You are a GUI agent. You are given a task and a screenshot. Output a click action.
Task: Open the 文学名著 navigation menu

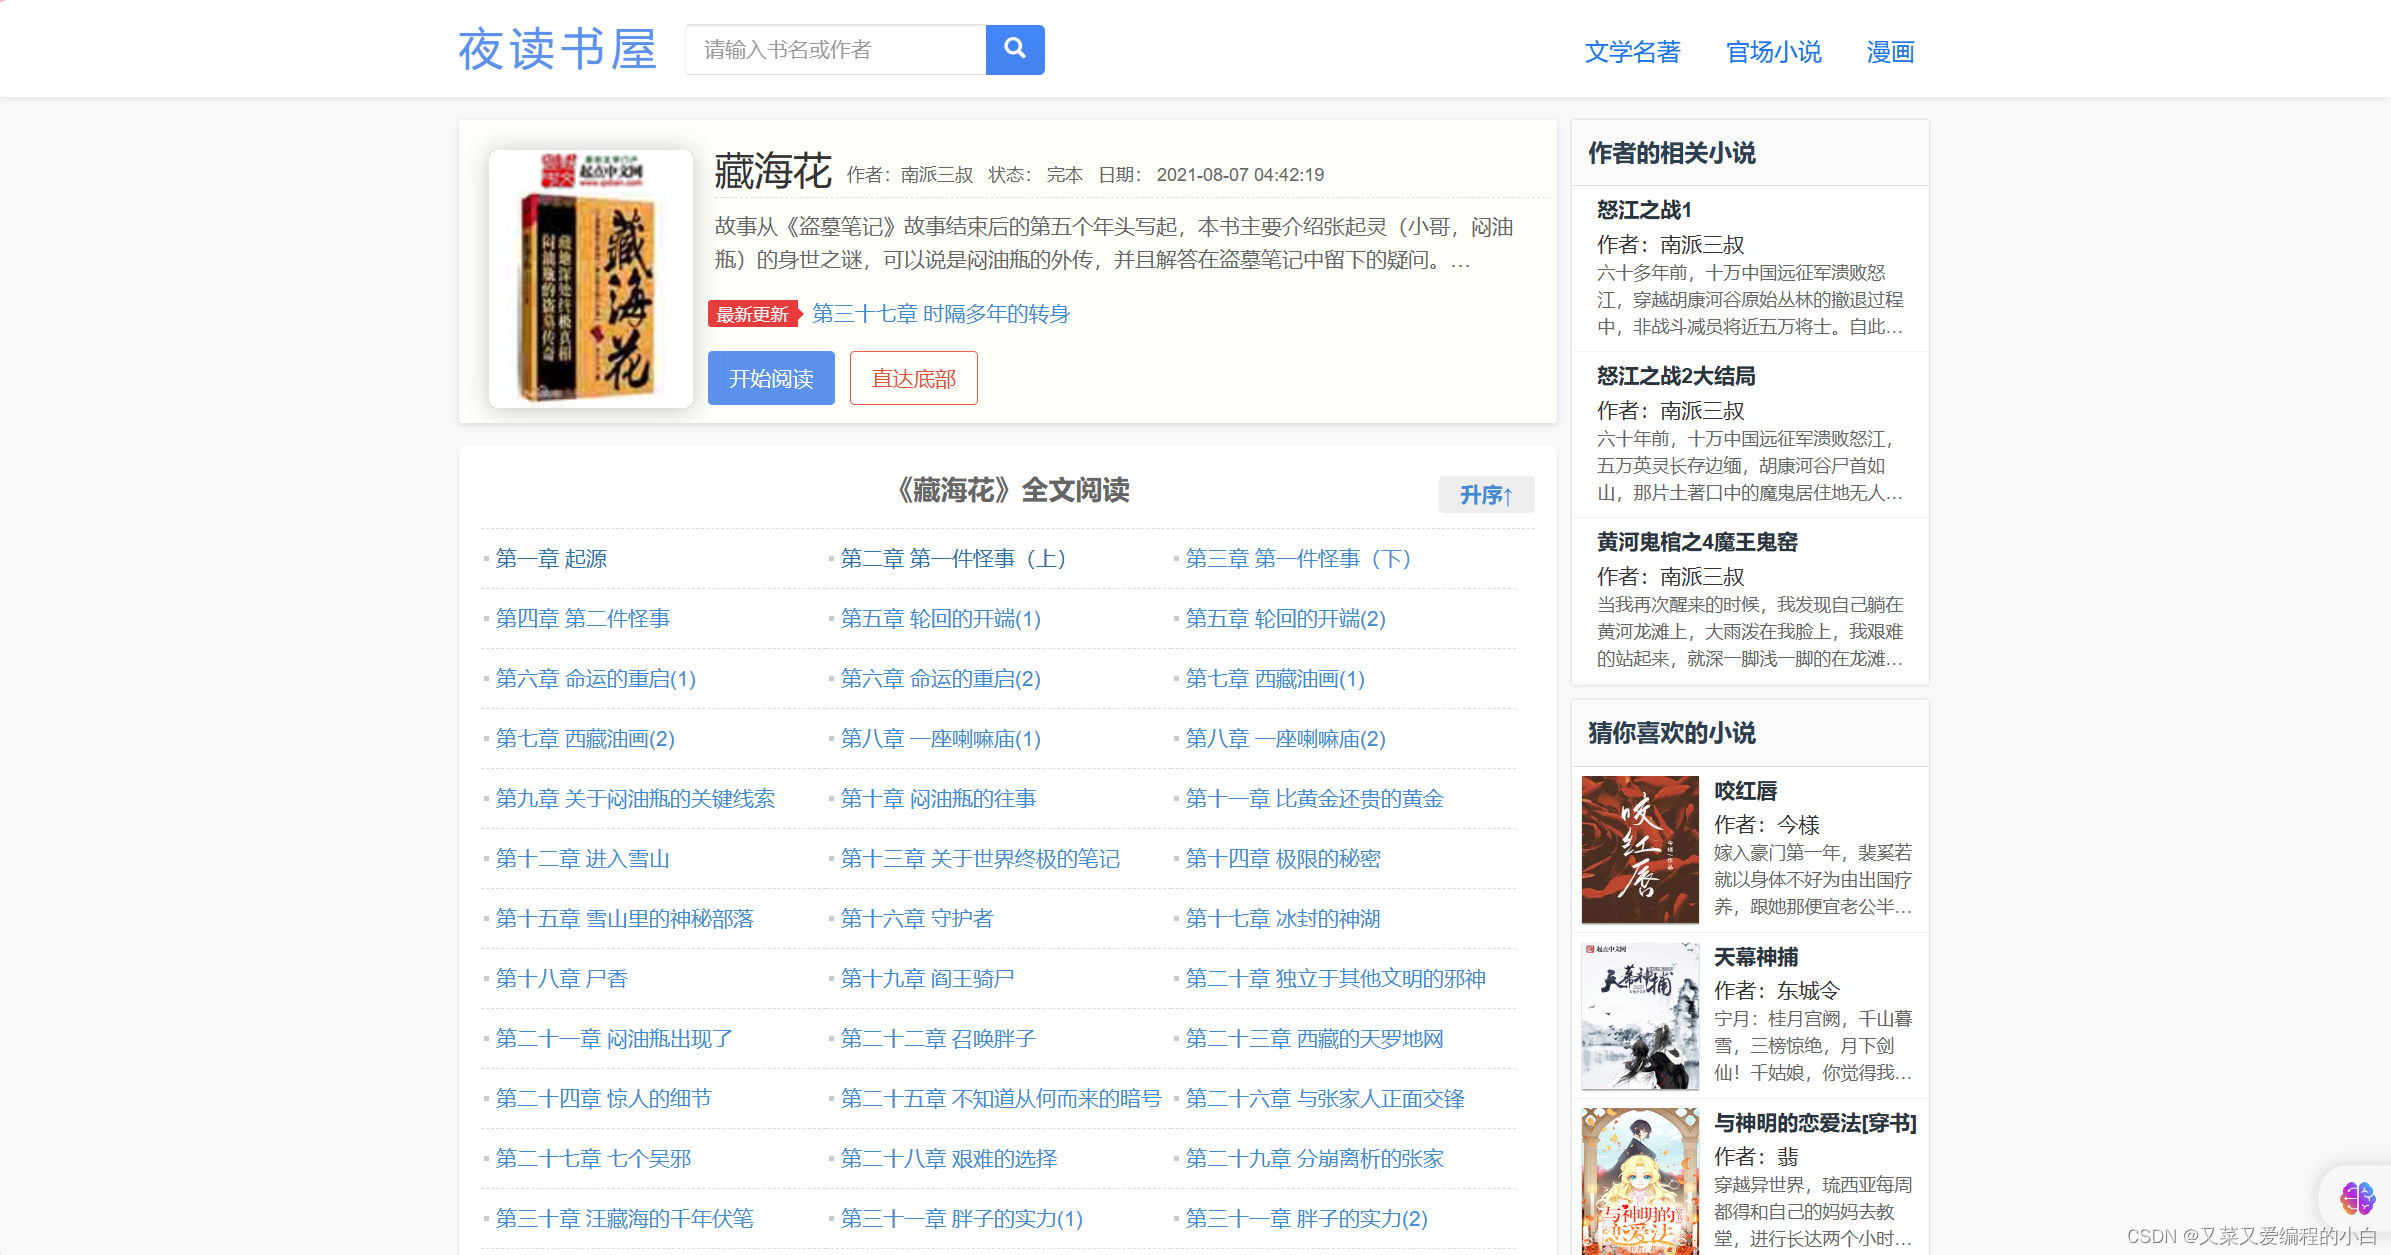pyautogui.click(x=1632, y=52)
